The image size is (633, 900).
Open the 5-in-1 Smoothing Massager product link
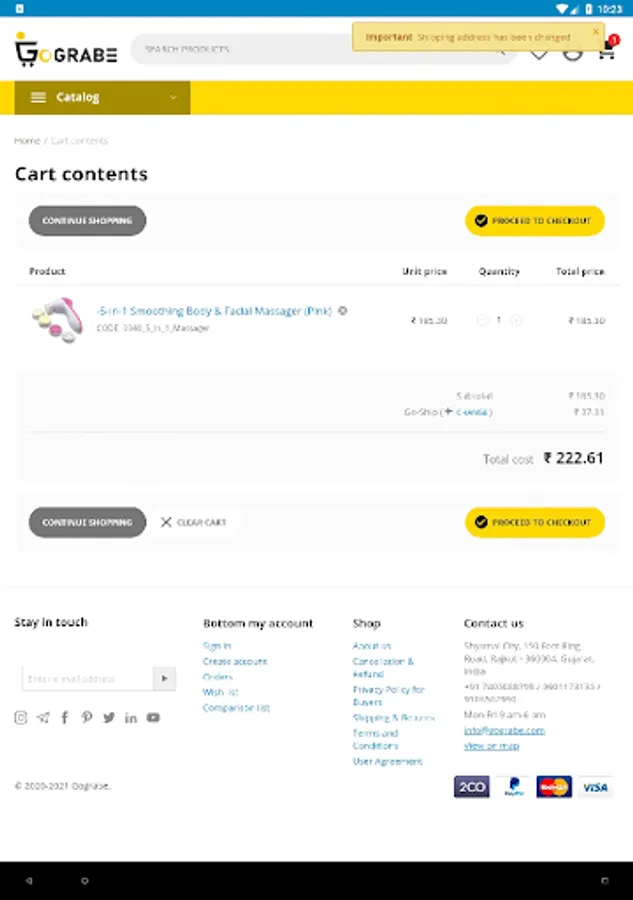click(x=214, y=311)
